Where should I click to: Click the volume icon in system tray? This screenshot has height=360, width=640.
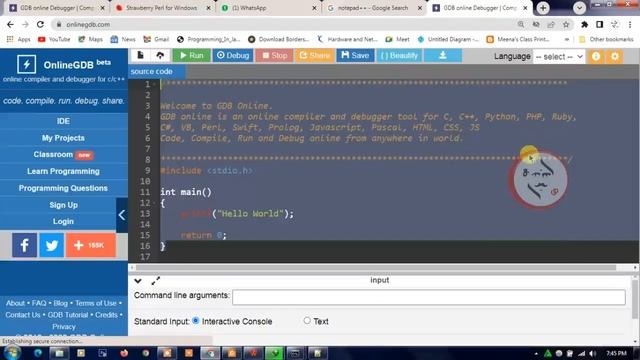[592, 353]
